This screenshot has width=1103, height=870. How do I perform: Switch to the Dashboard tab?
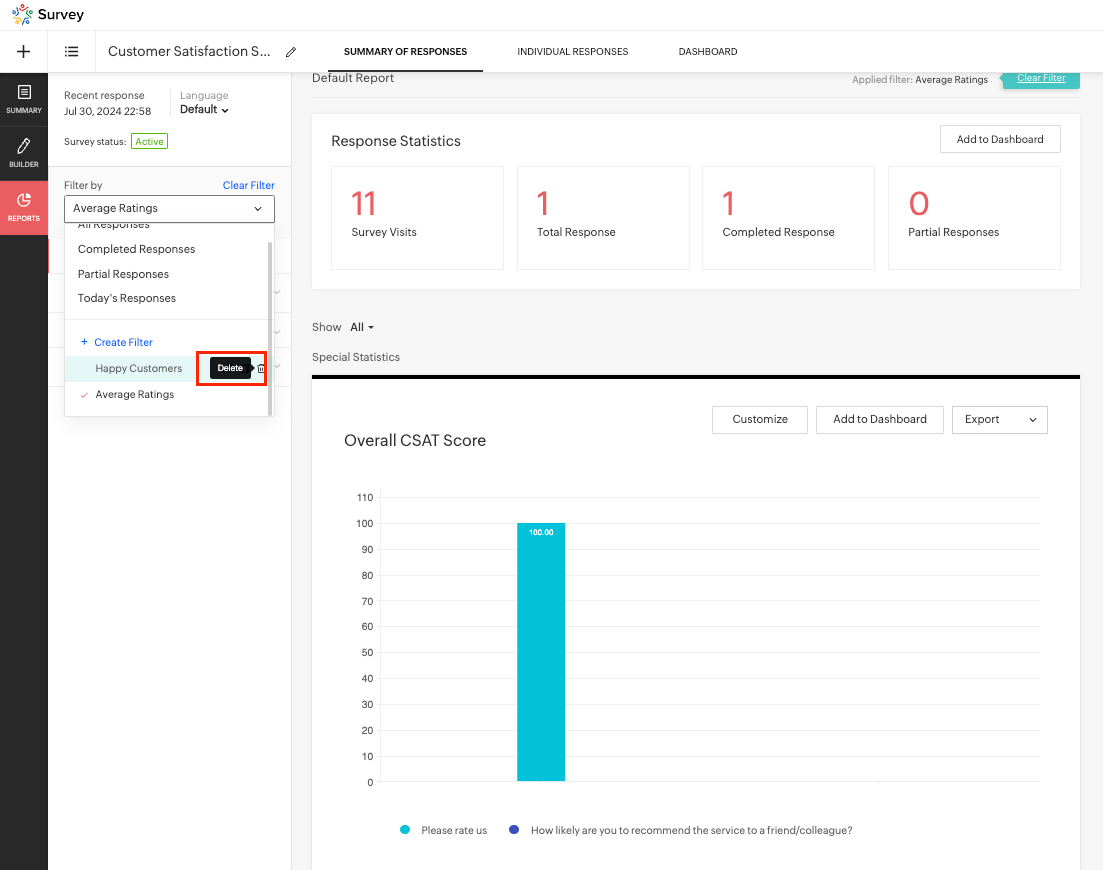tap(707, 52)
